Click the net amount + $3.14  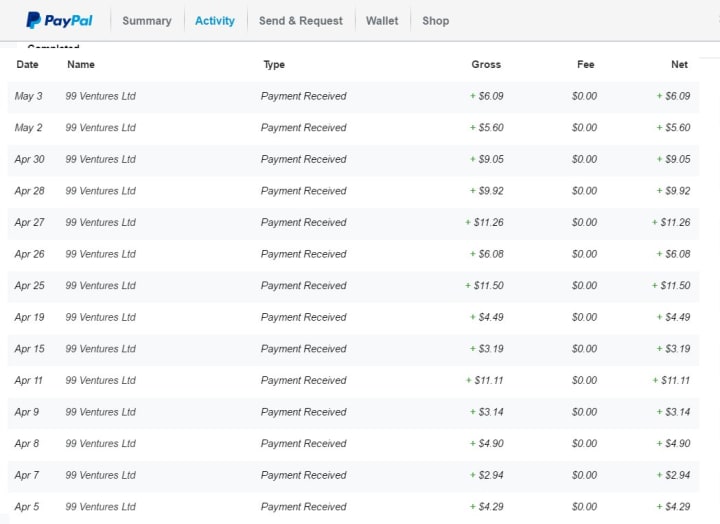coord(673,412)
